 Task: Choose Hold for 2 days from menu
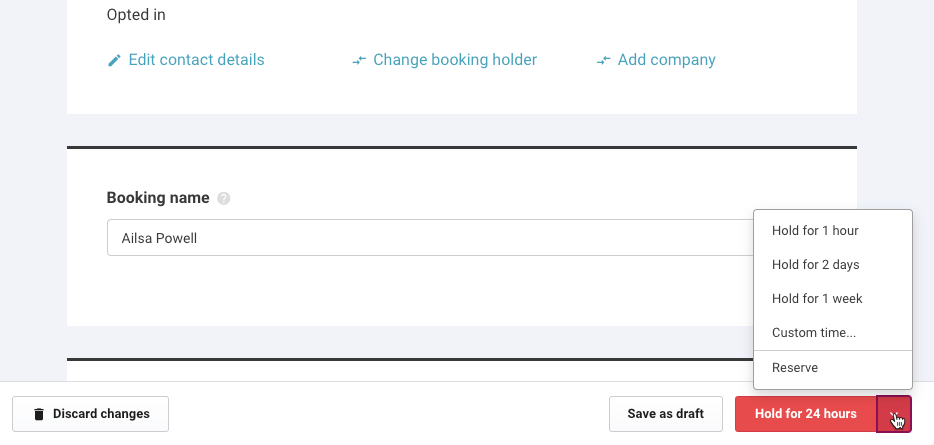click(815, 265)
